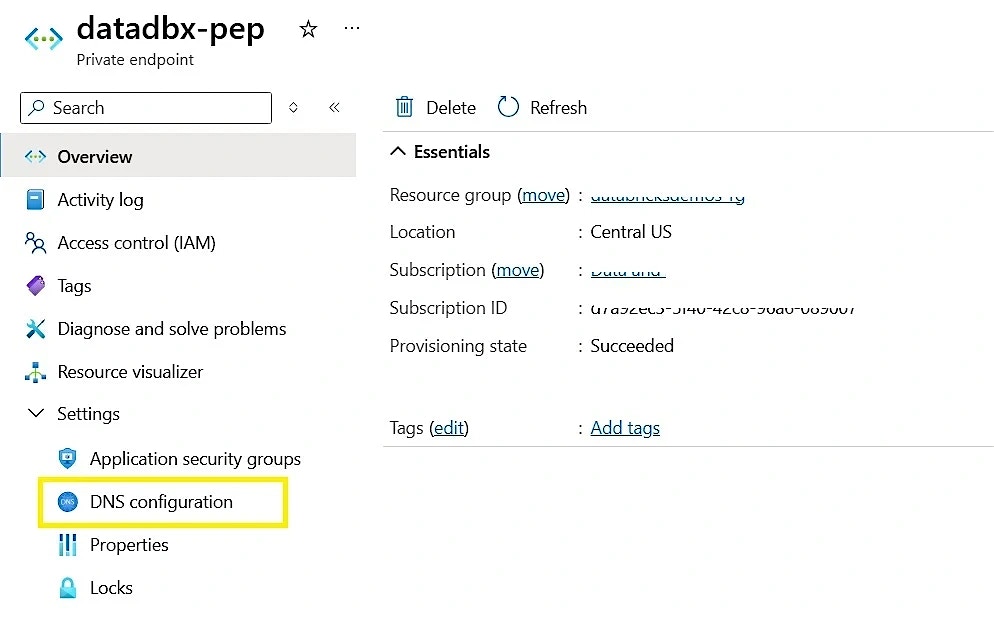994x617 pixels.
Task: Click the favorite star icon
Action: click(308, 29)
